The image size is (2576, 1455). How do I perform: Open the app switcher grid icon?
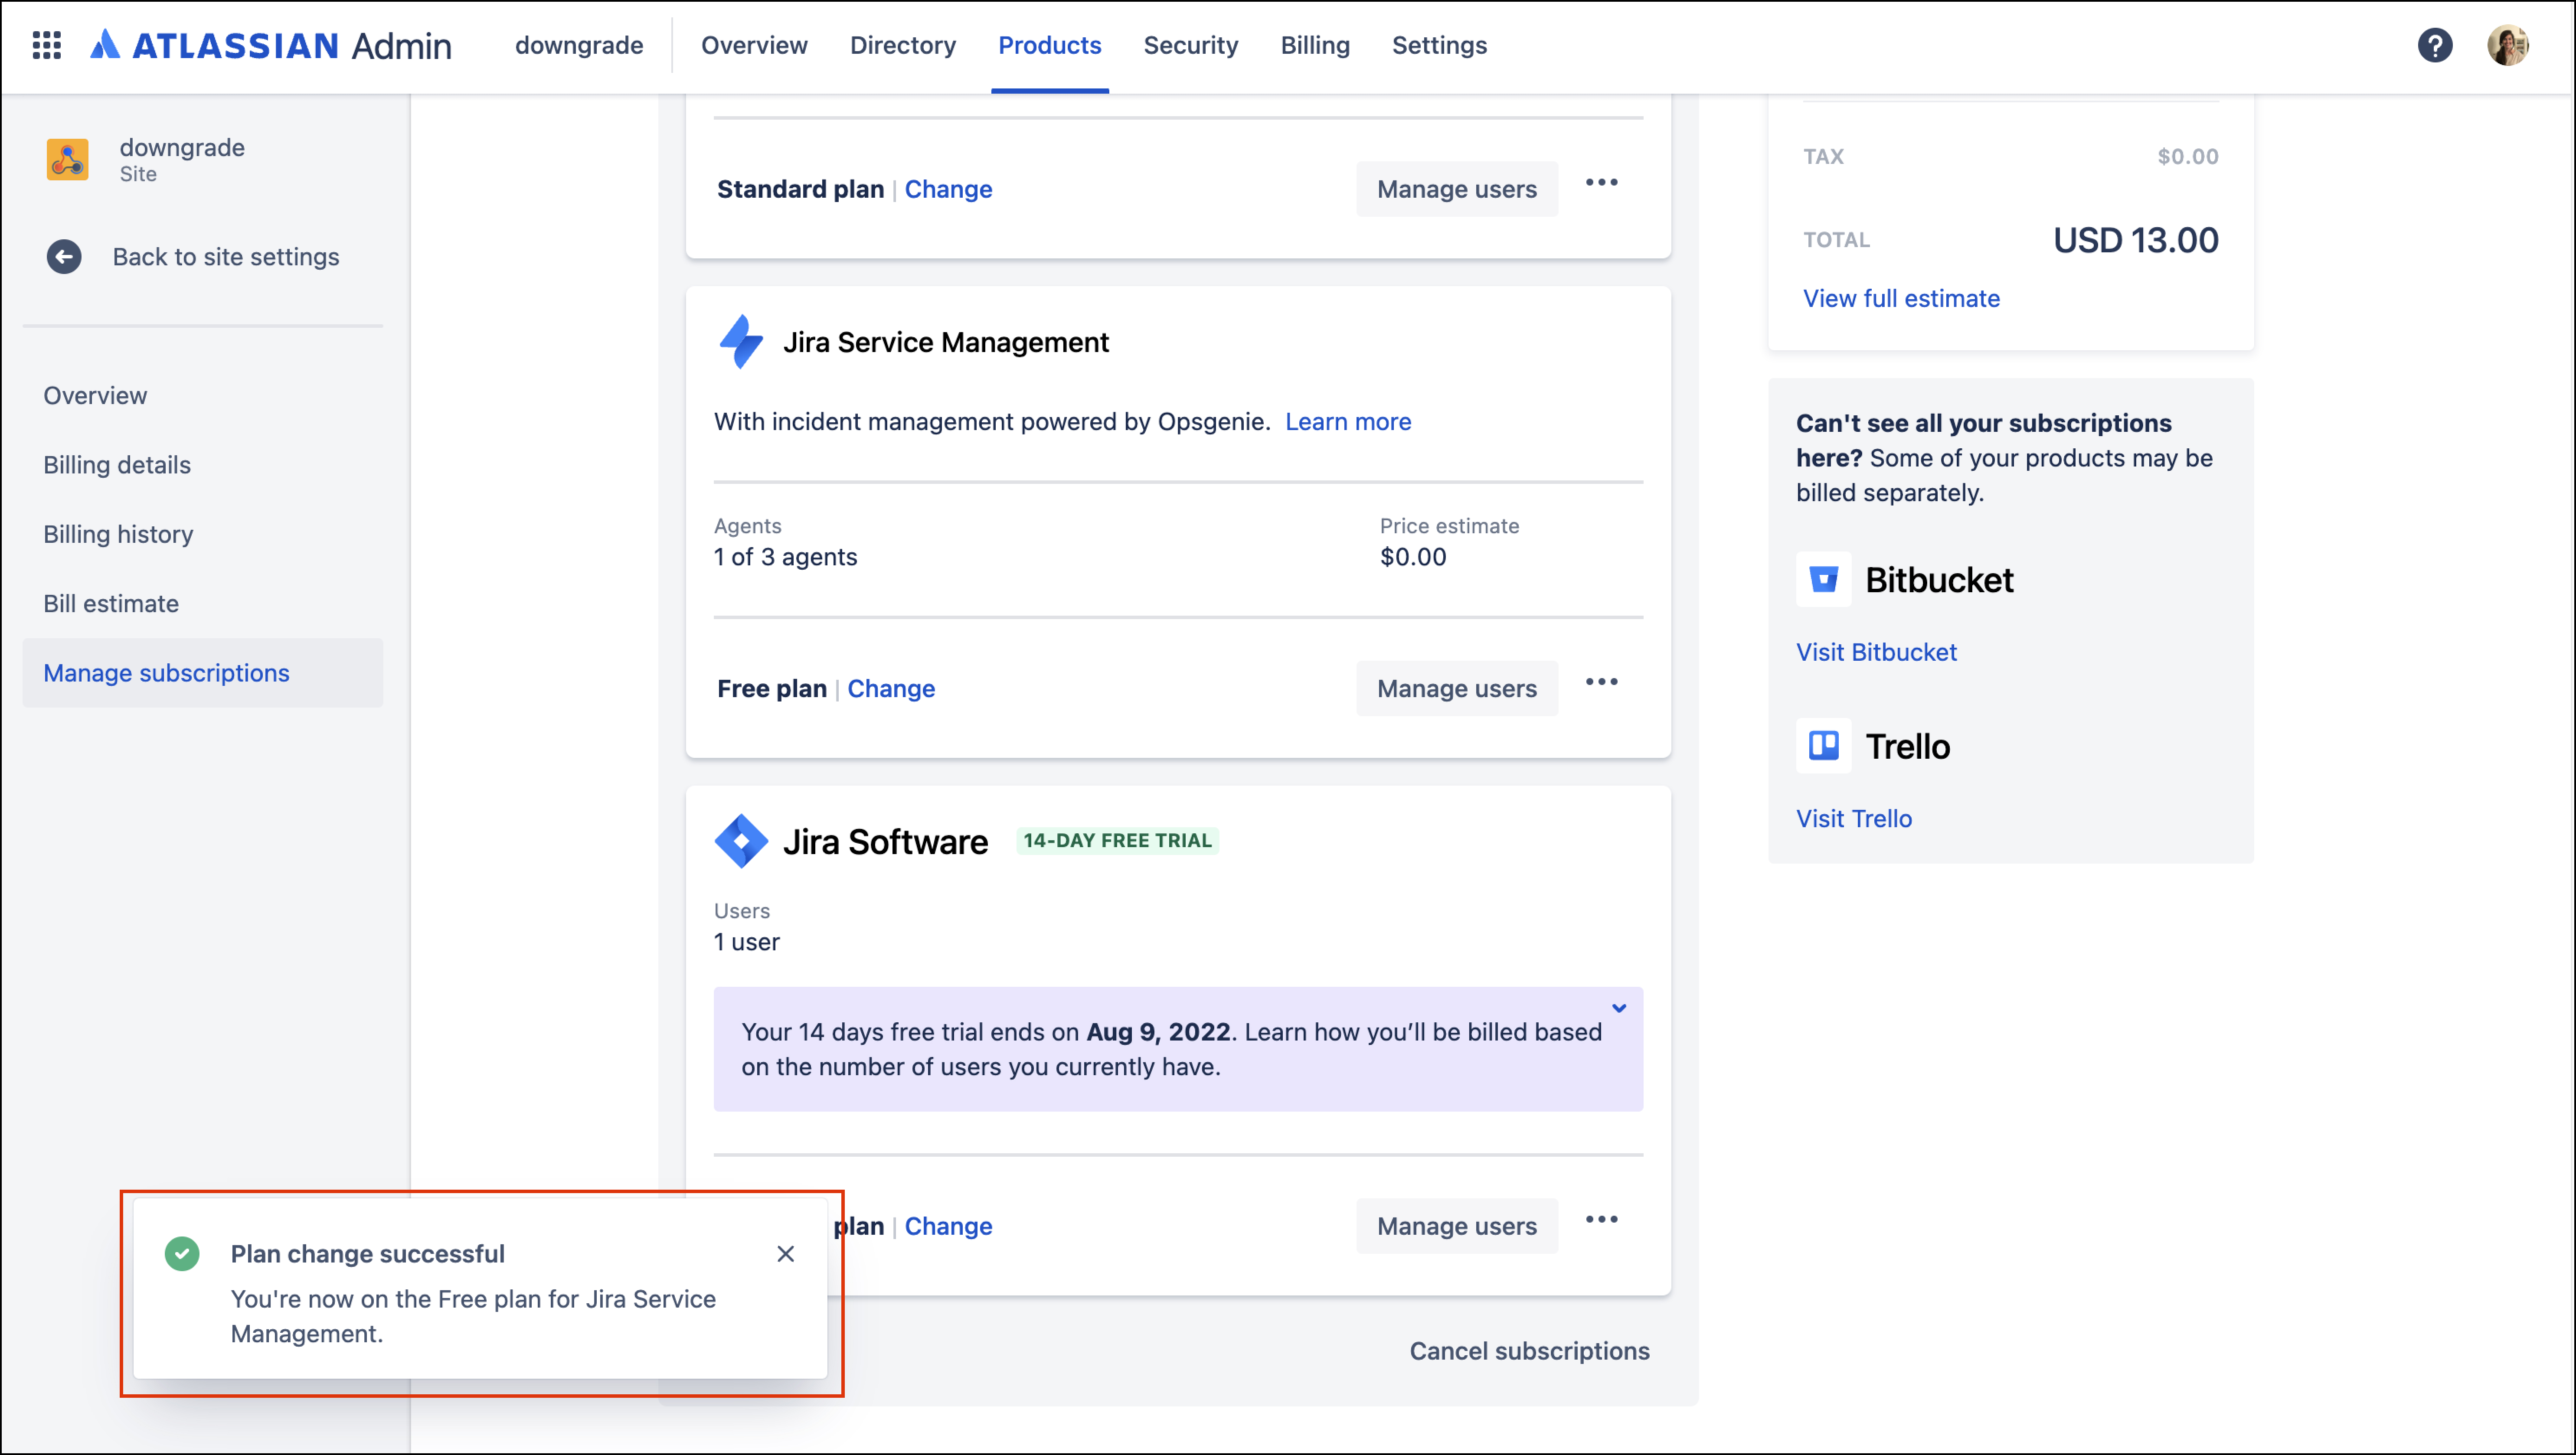(x=47, y=45)
